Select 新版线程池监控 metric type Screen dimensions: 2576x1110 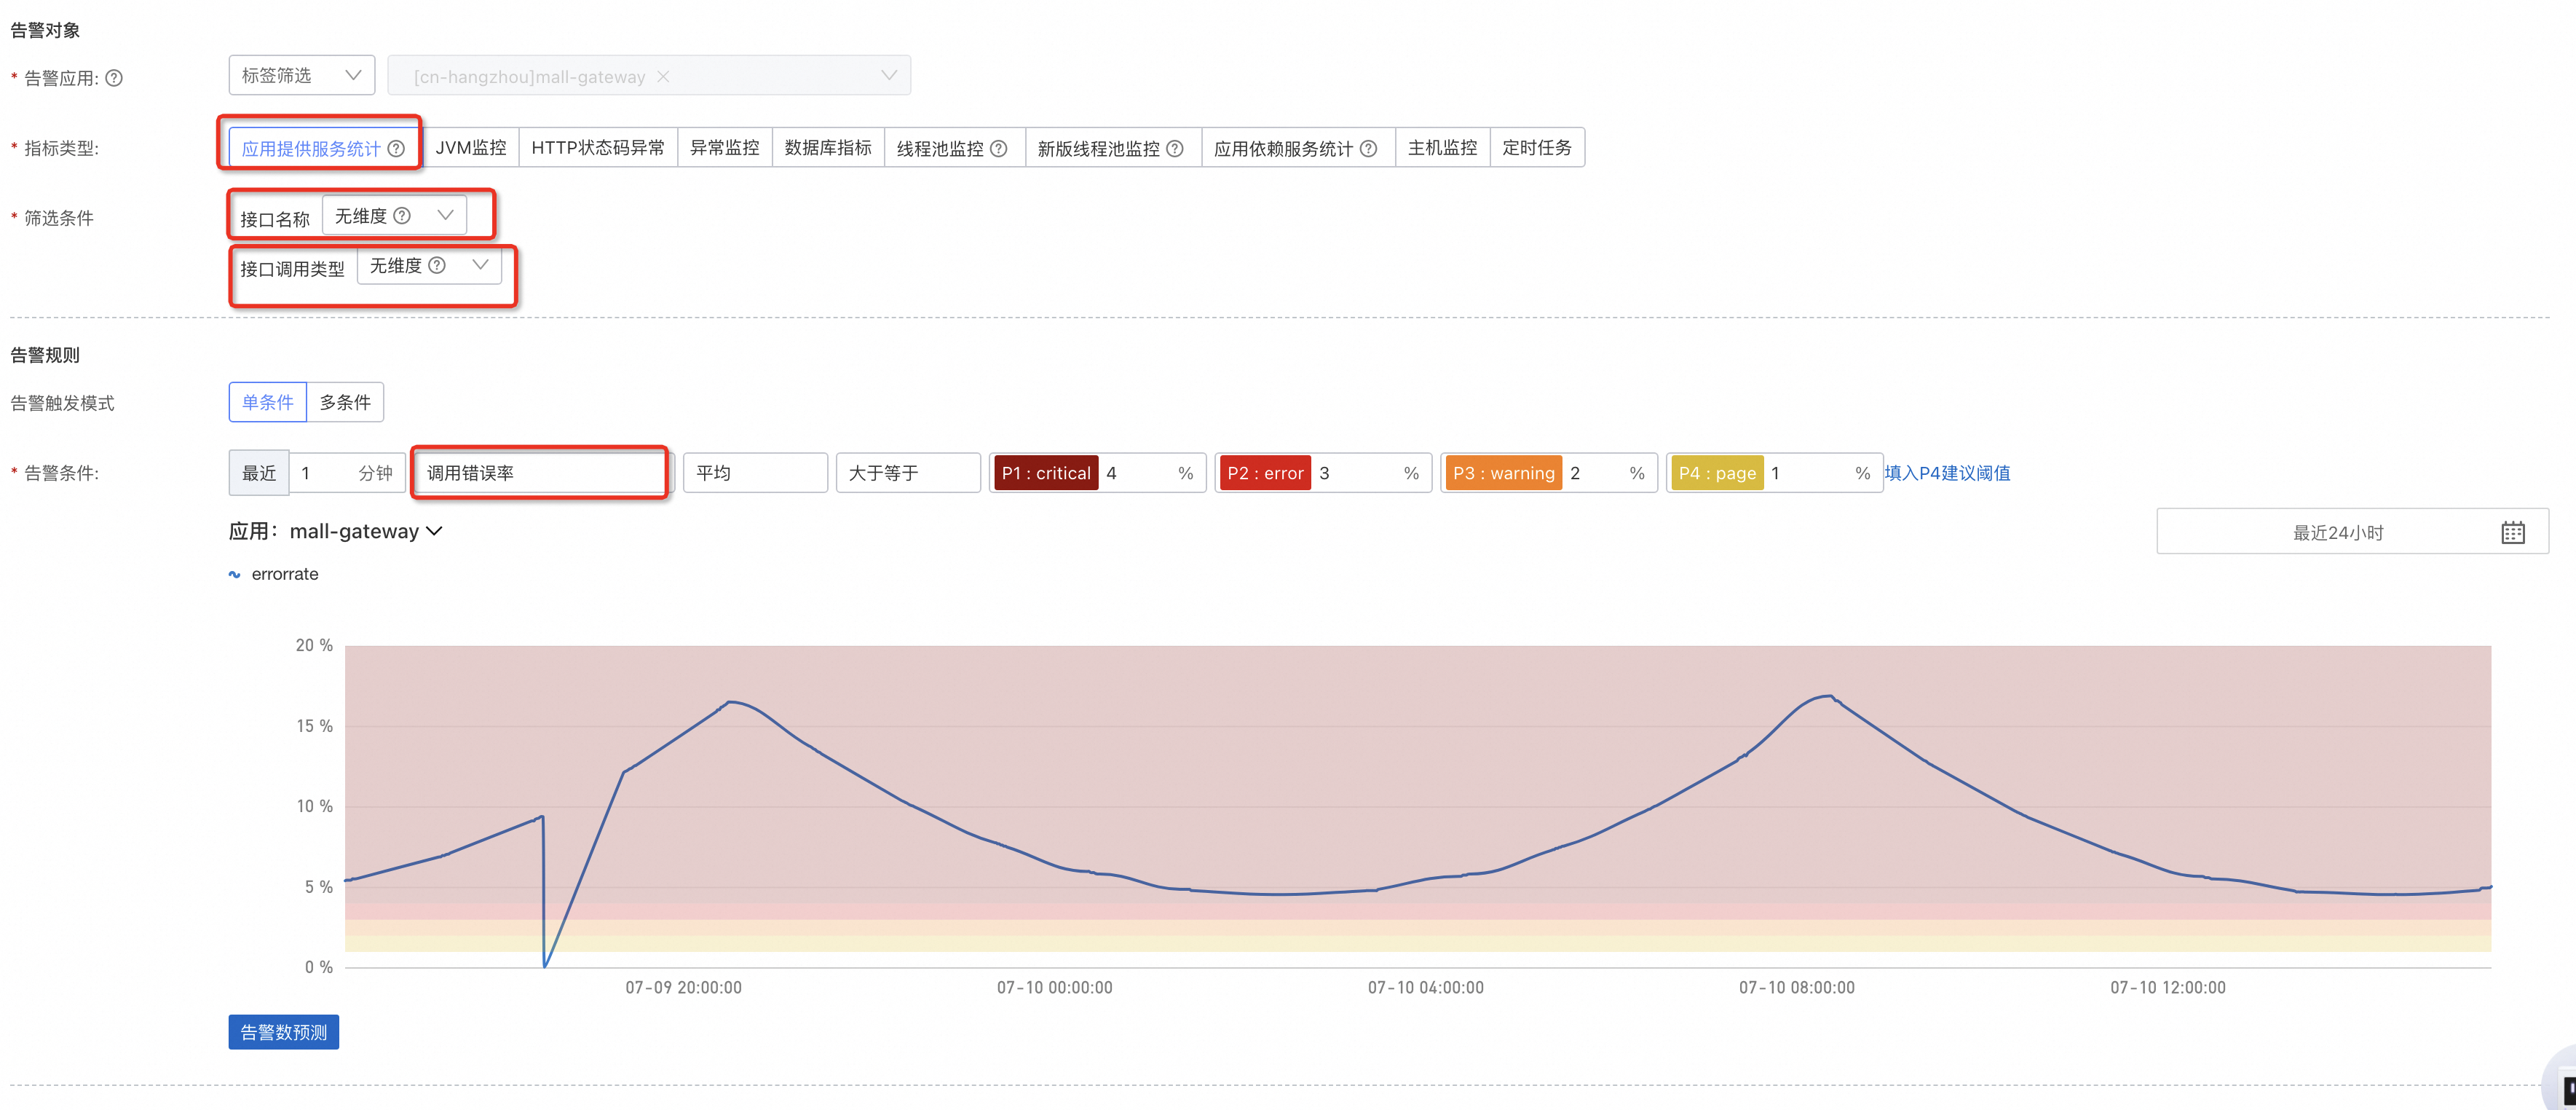pyautogui.click(x=1113, y=148)
